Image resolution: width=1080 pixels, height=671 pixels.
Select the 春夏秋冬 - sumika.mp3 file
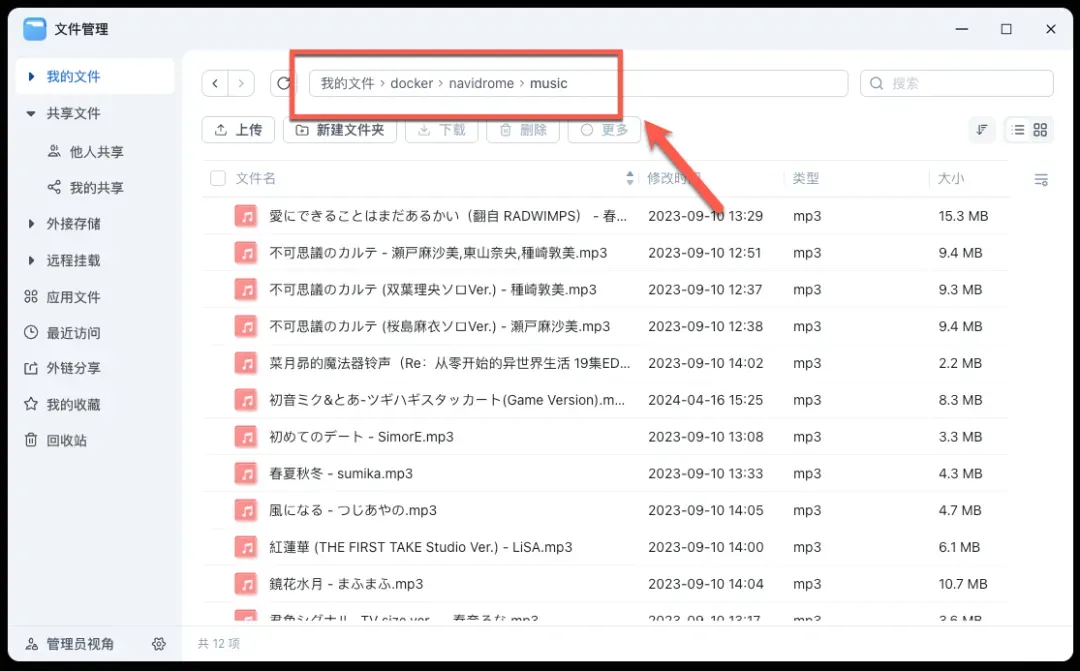click(341, 474)
